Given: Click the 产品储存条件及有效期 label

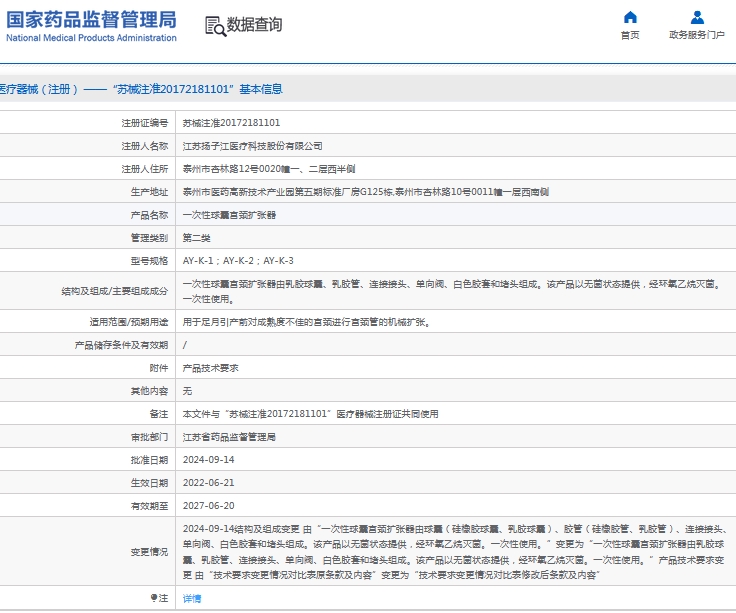Looking at the screenshot, I should 121,345.
